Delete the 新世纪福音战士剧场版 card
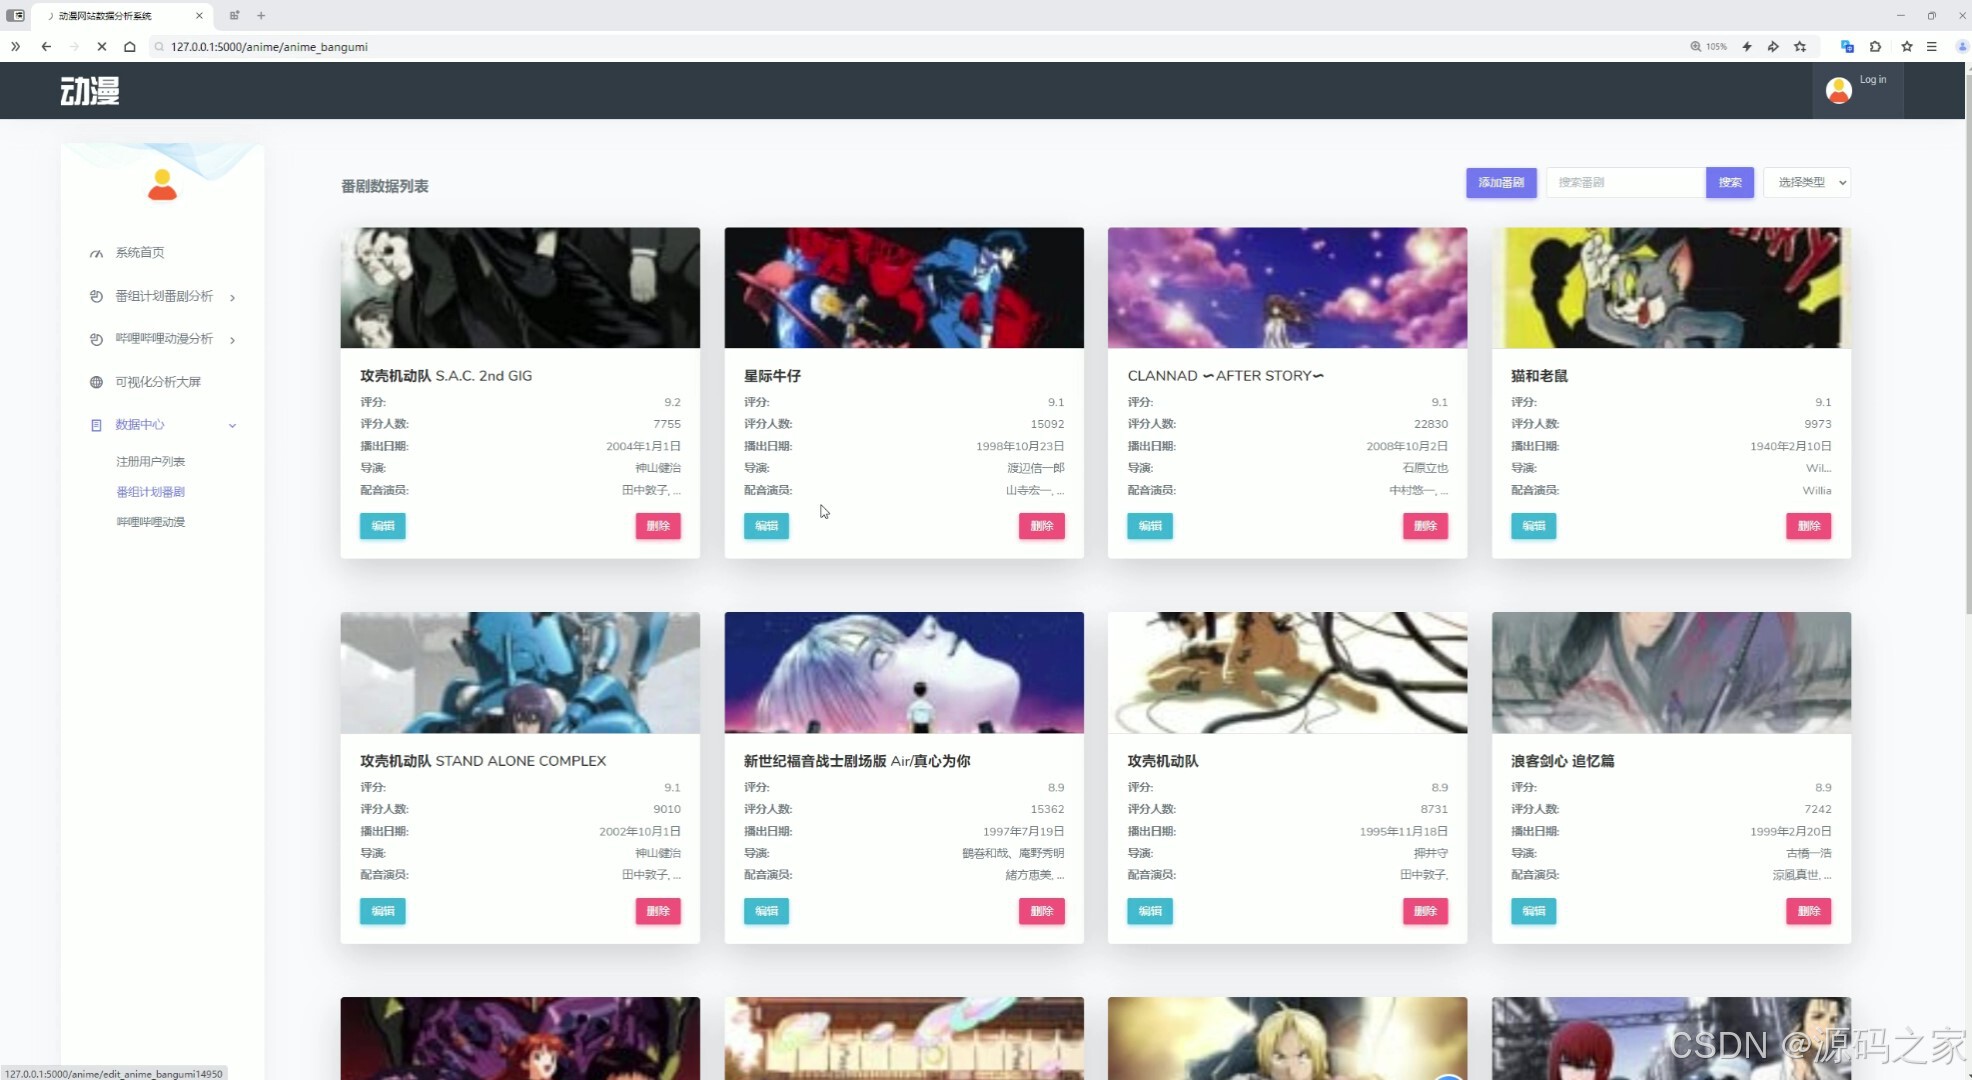The image size is (1972, 1080). pos(1042,911)
